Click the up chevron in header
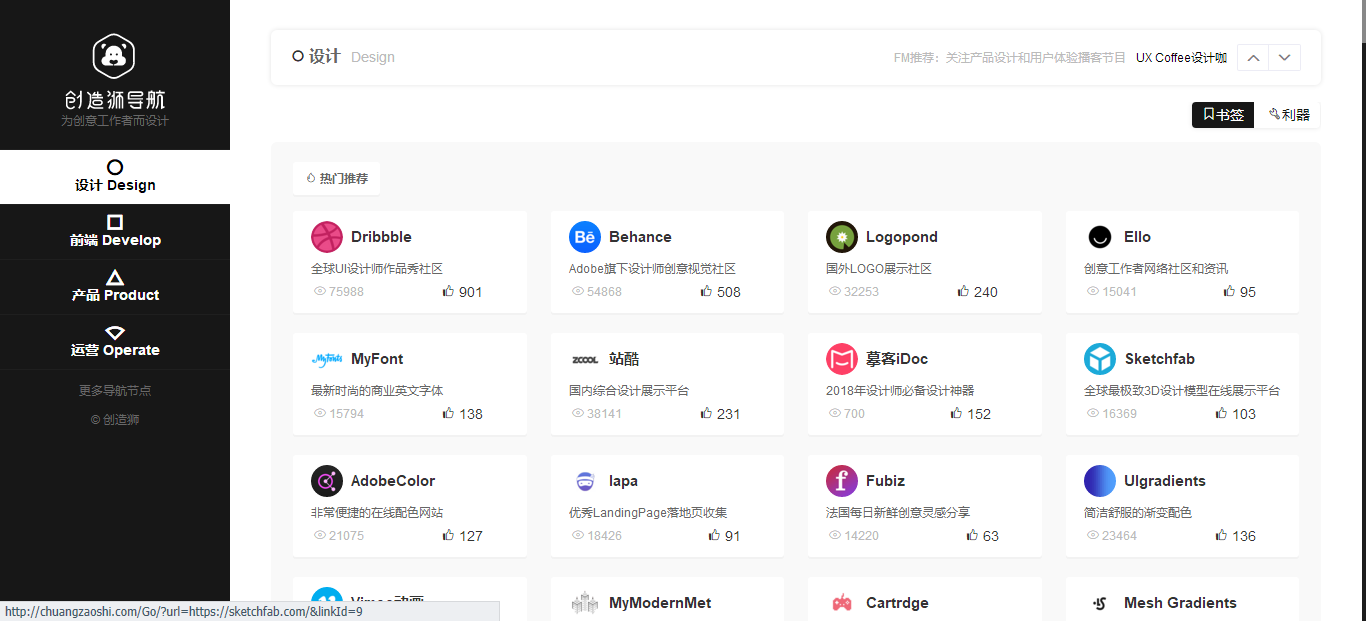The image size is (1366, 621). tap(1253, 58)
